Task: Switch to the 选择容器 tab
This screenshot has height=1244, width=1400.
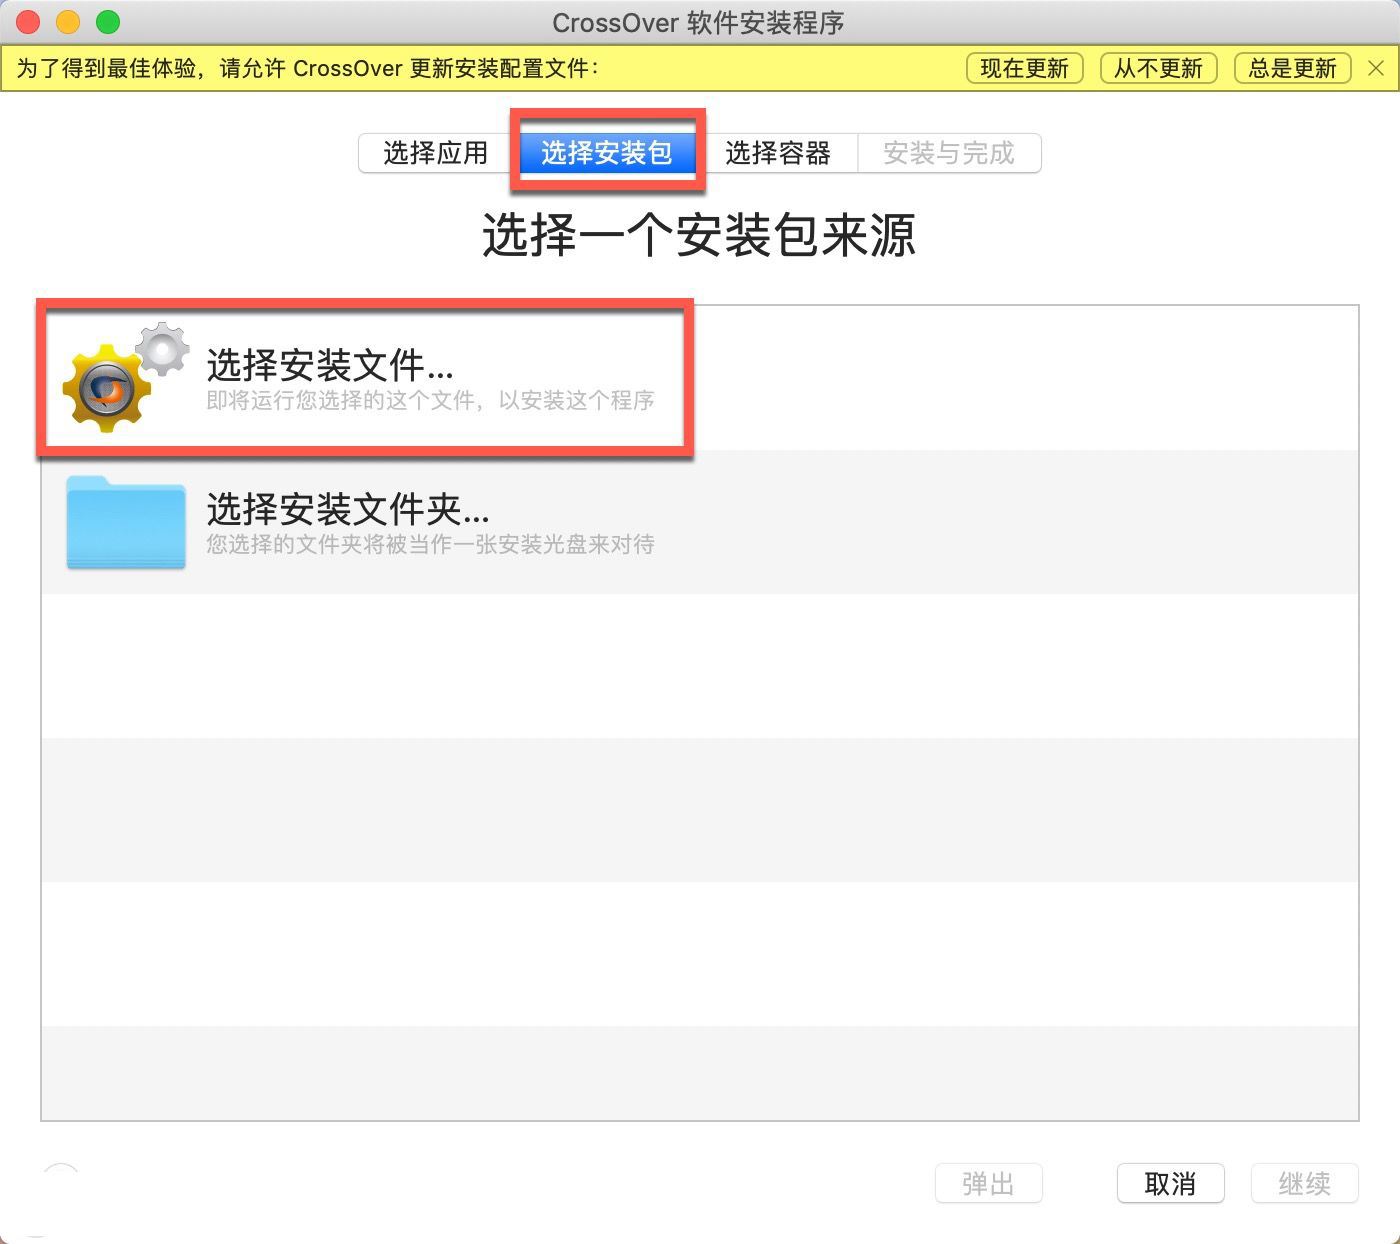Action: (777, 153)
